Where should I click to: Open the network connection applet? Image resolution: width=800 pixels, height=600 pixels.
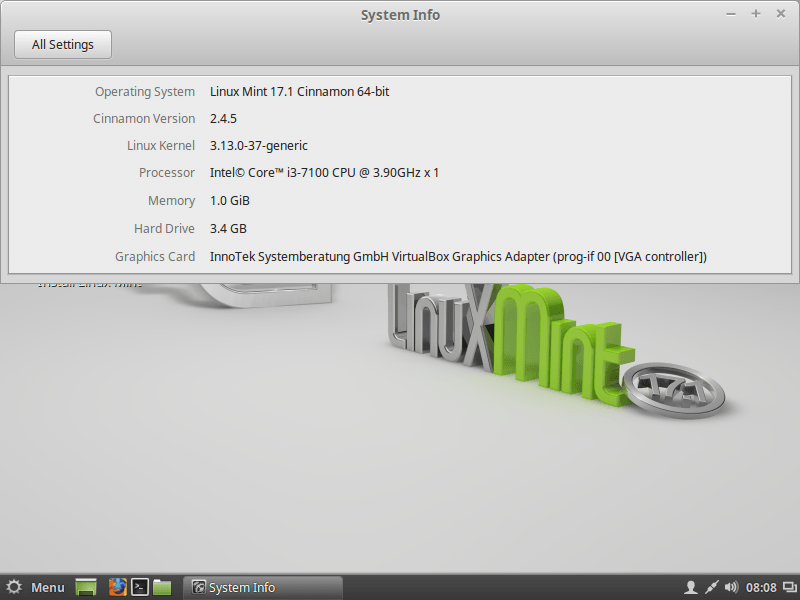711,588
